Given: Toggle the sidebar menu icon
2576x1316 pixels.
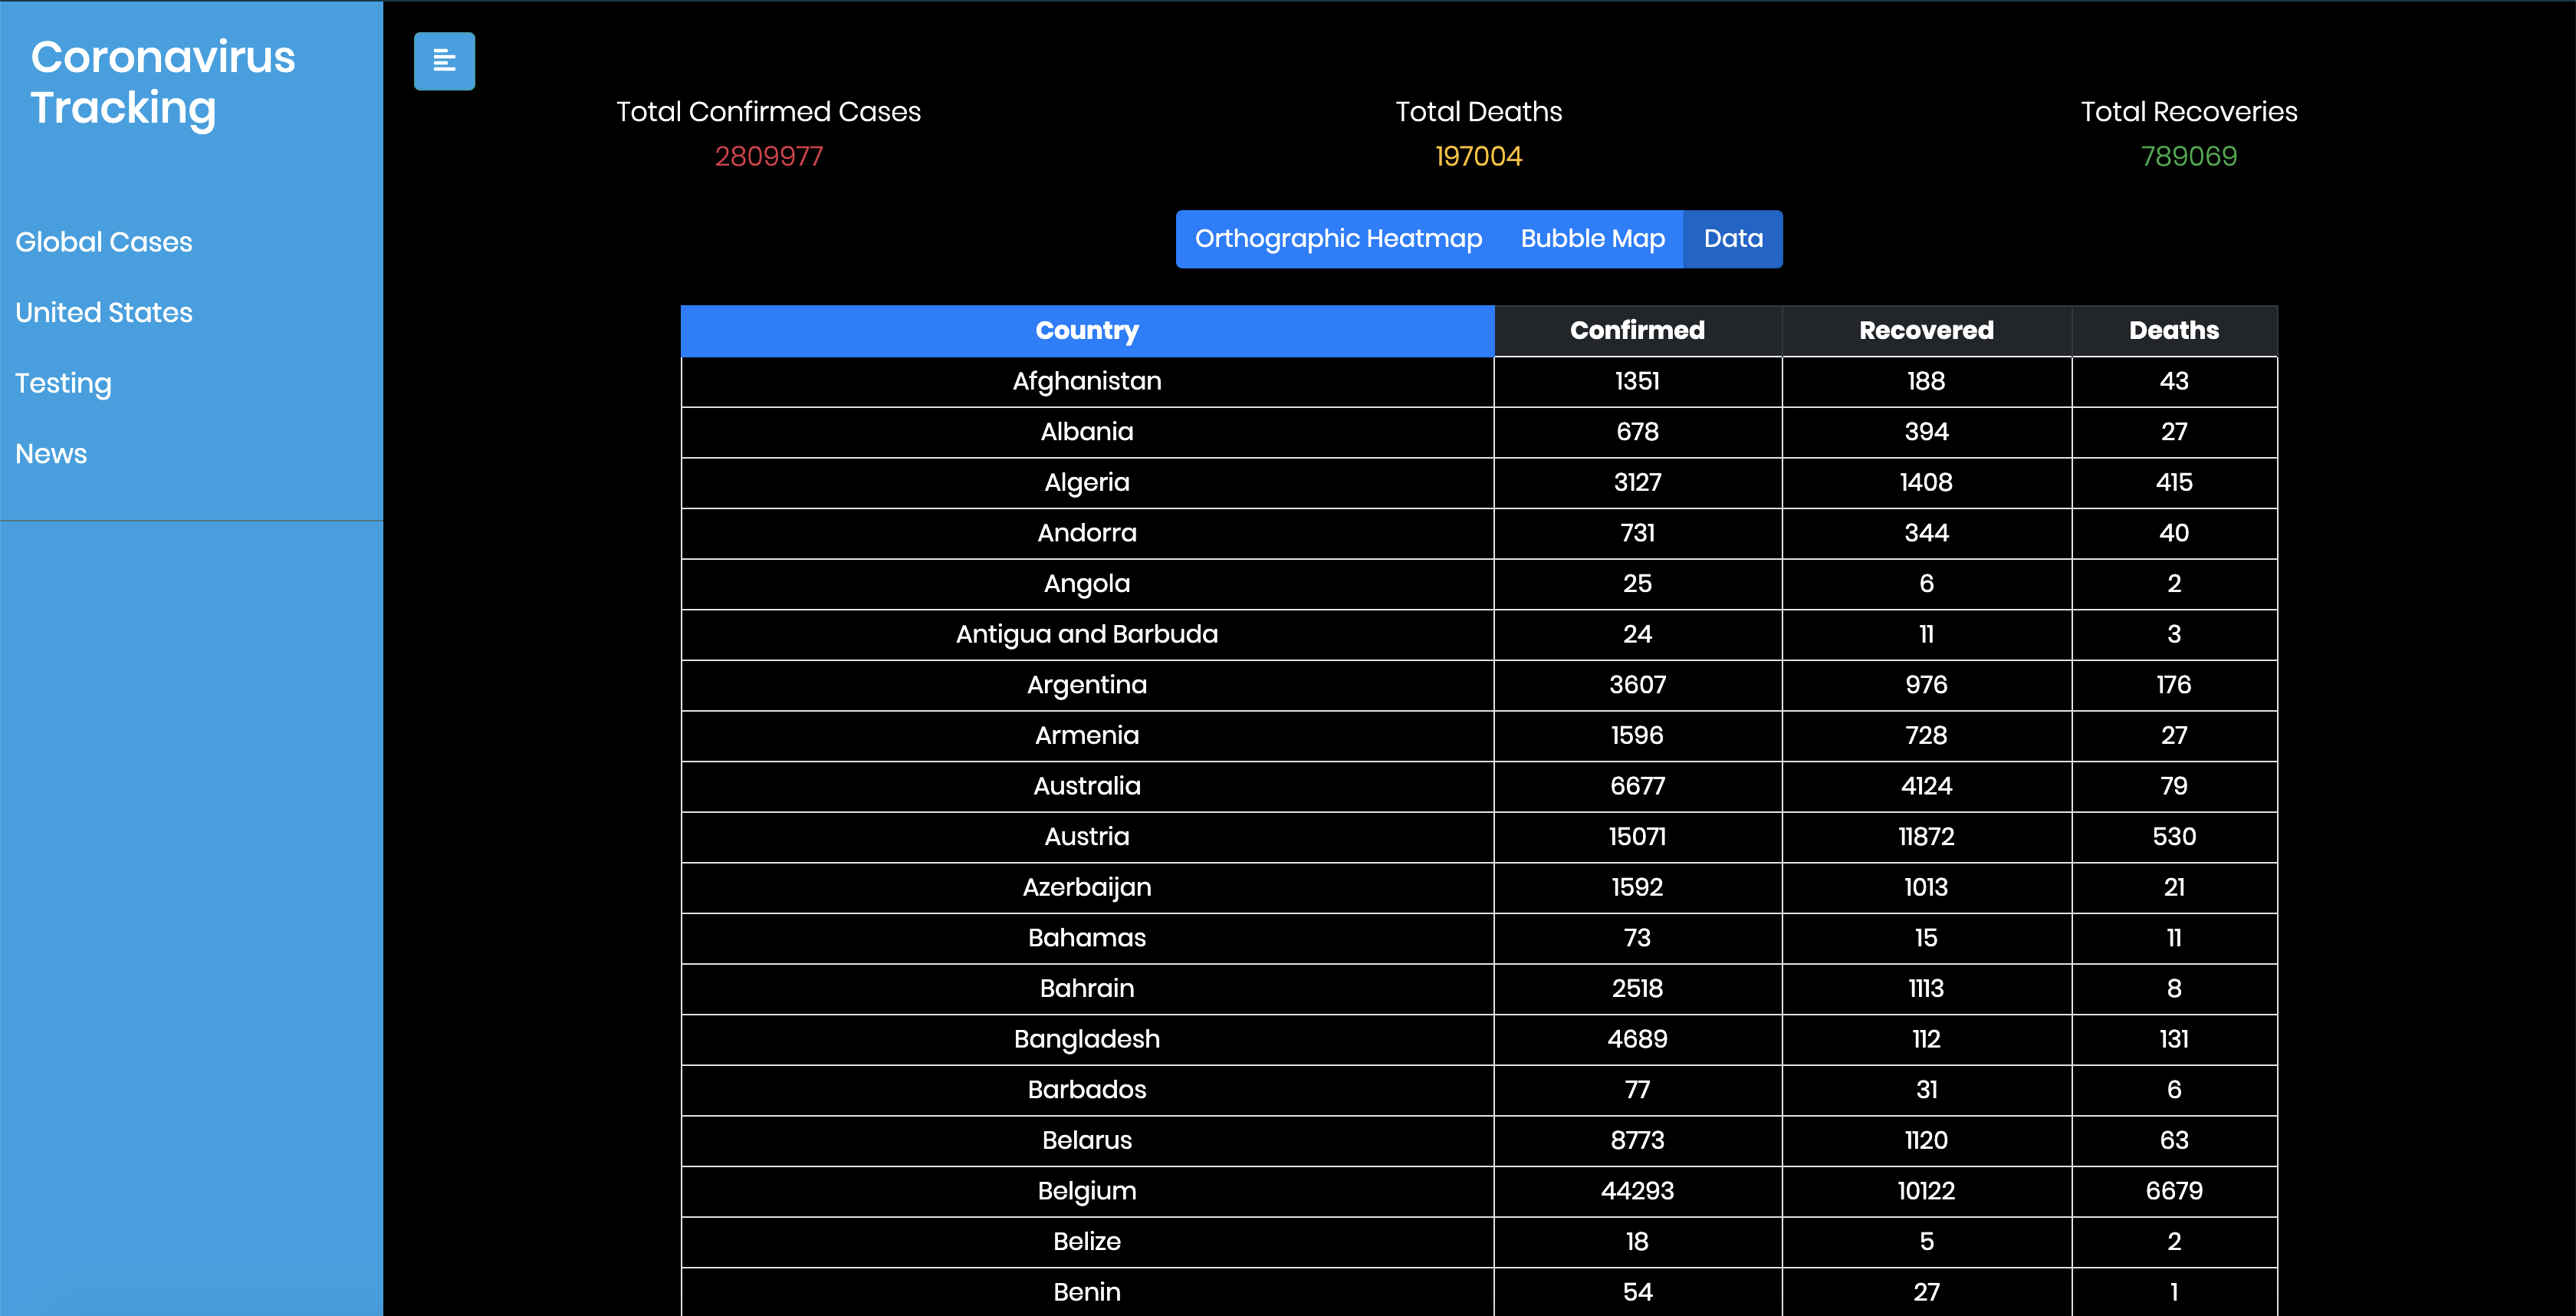Looking at the screenshot, I should click(444, 62).
